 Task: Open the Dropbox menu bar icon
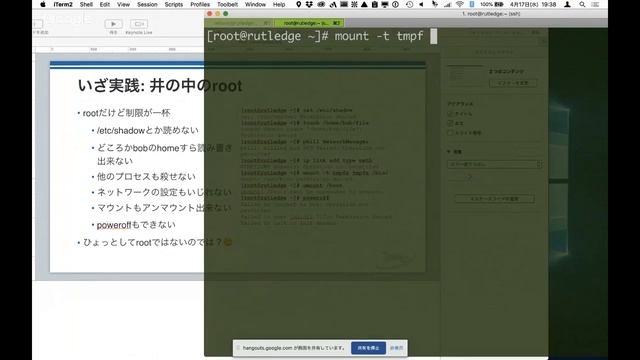pyautogui.click(x=309, y=4)
